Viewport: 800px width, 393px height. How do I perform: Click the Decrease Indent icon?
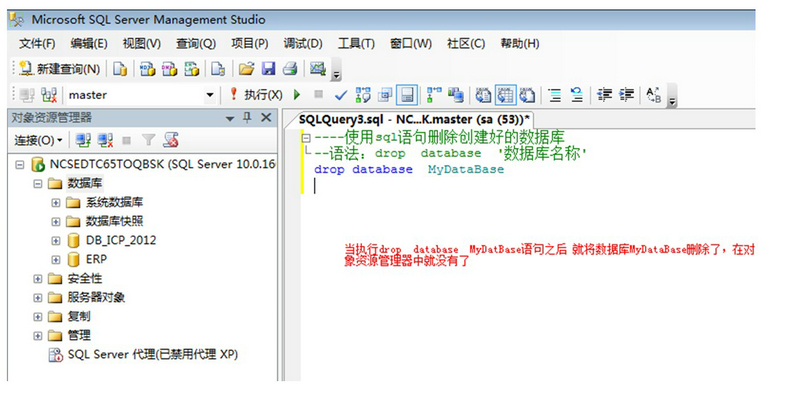(605, 95)
